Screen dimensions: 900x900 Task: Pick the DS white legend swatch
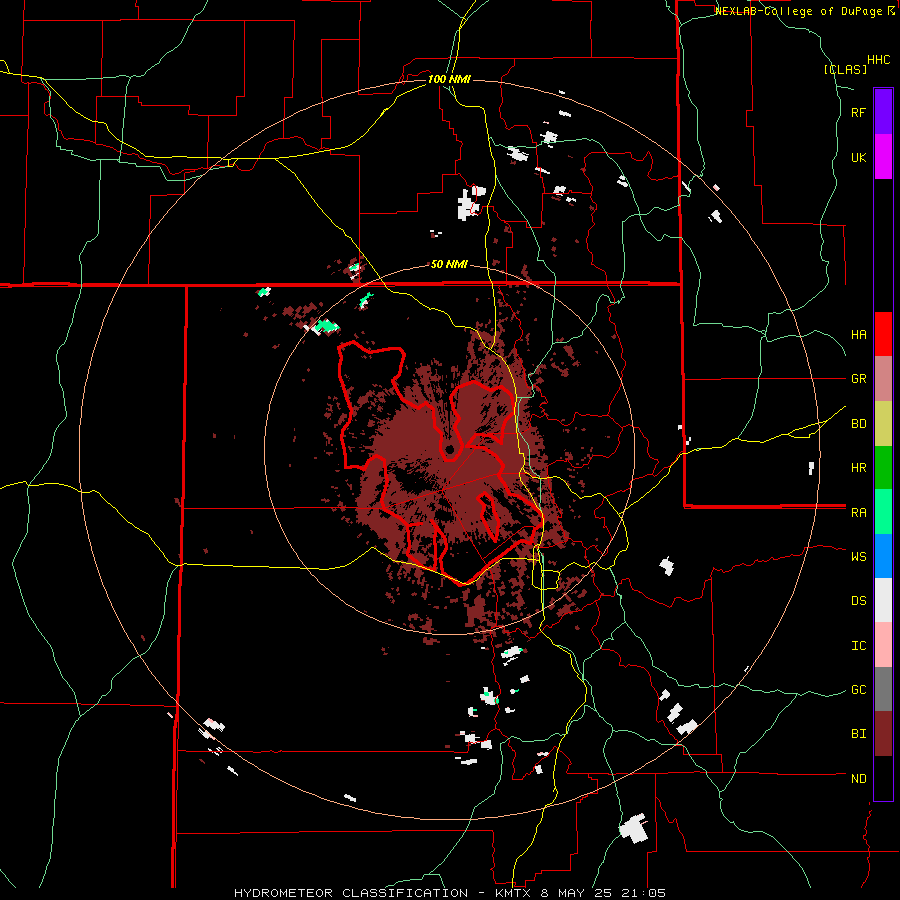coord(883,600)
